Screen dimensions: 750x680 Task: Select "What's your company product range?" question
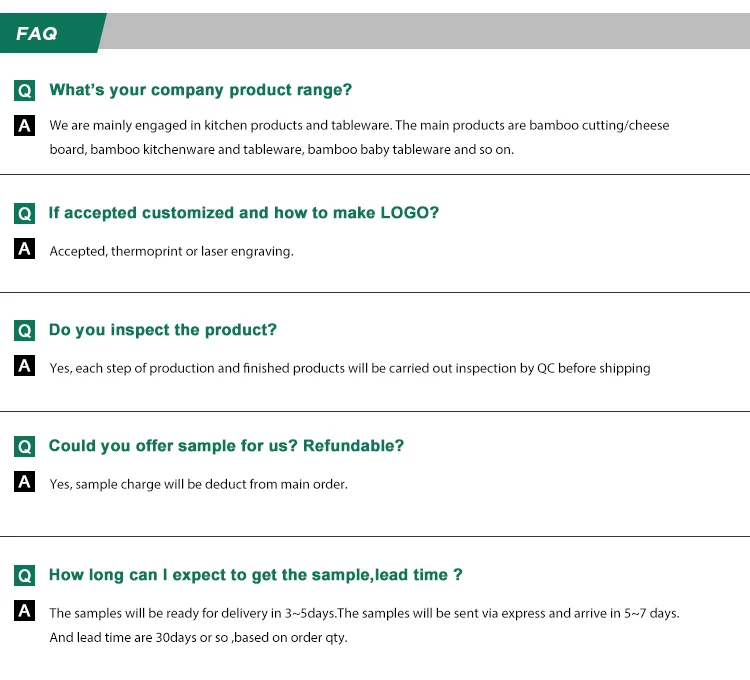(x=201, y=90)
